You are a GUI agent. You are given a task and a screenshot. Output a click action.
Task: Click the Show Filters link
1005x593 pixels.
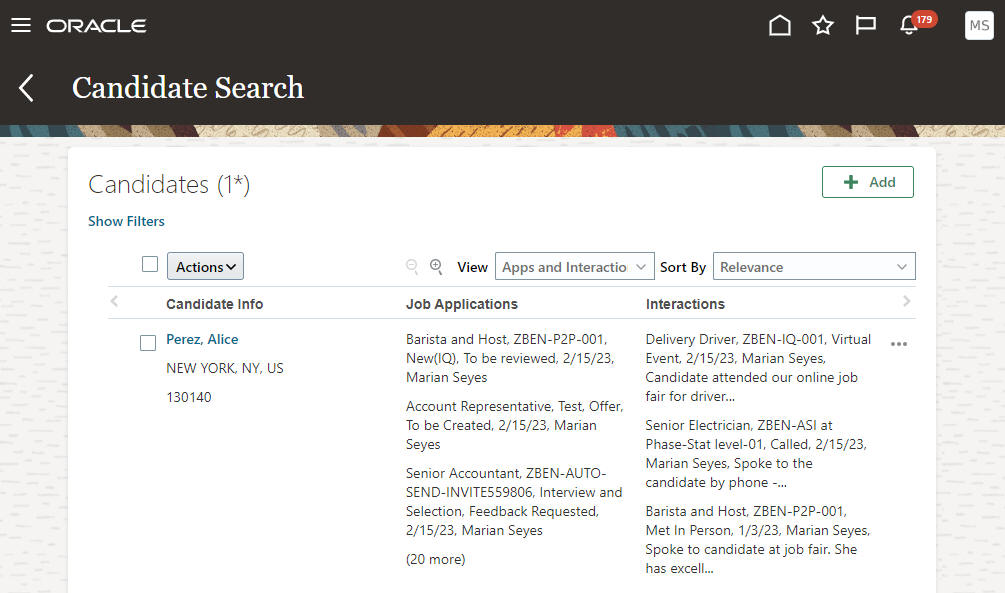pyautogui.click(x=126, y=221)
